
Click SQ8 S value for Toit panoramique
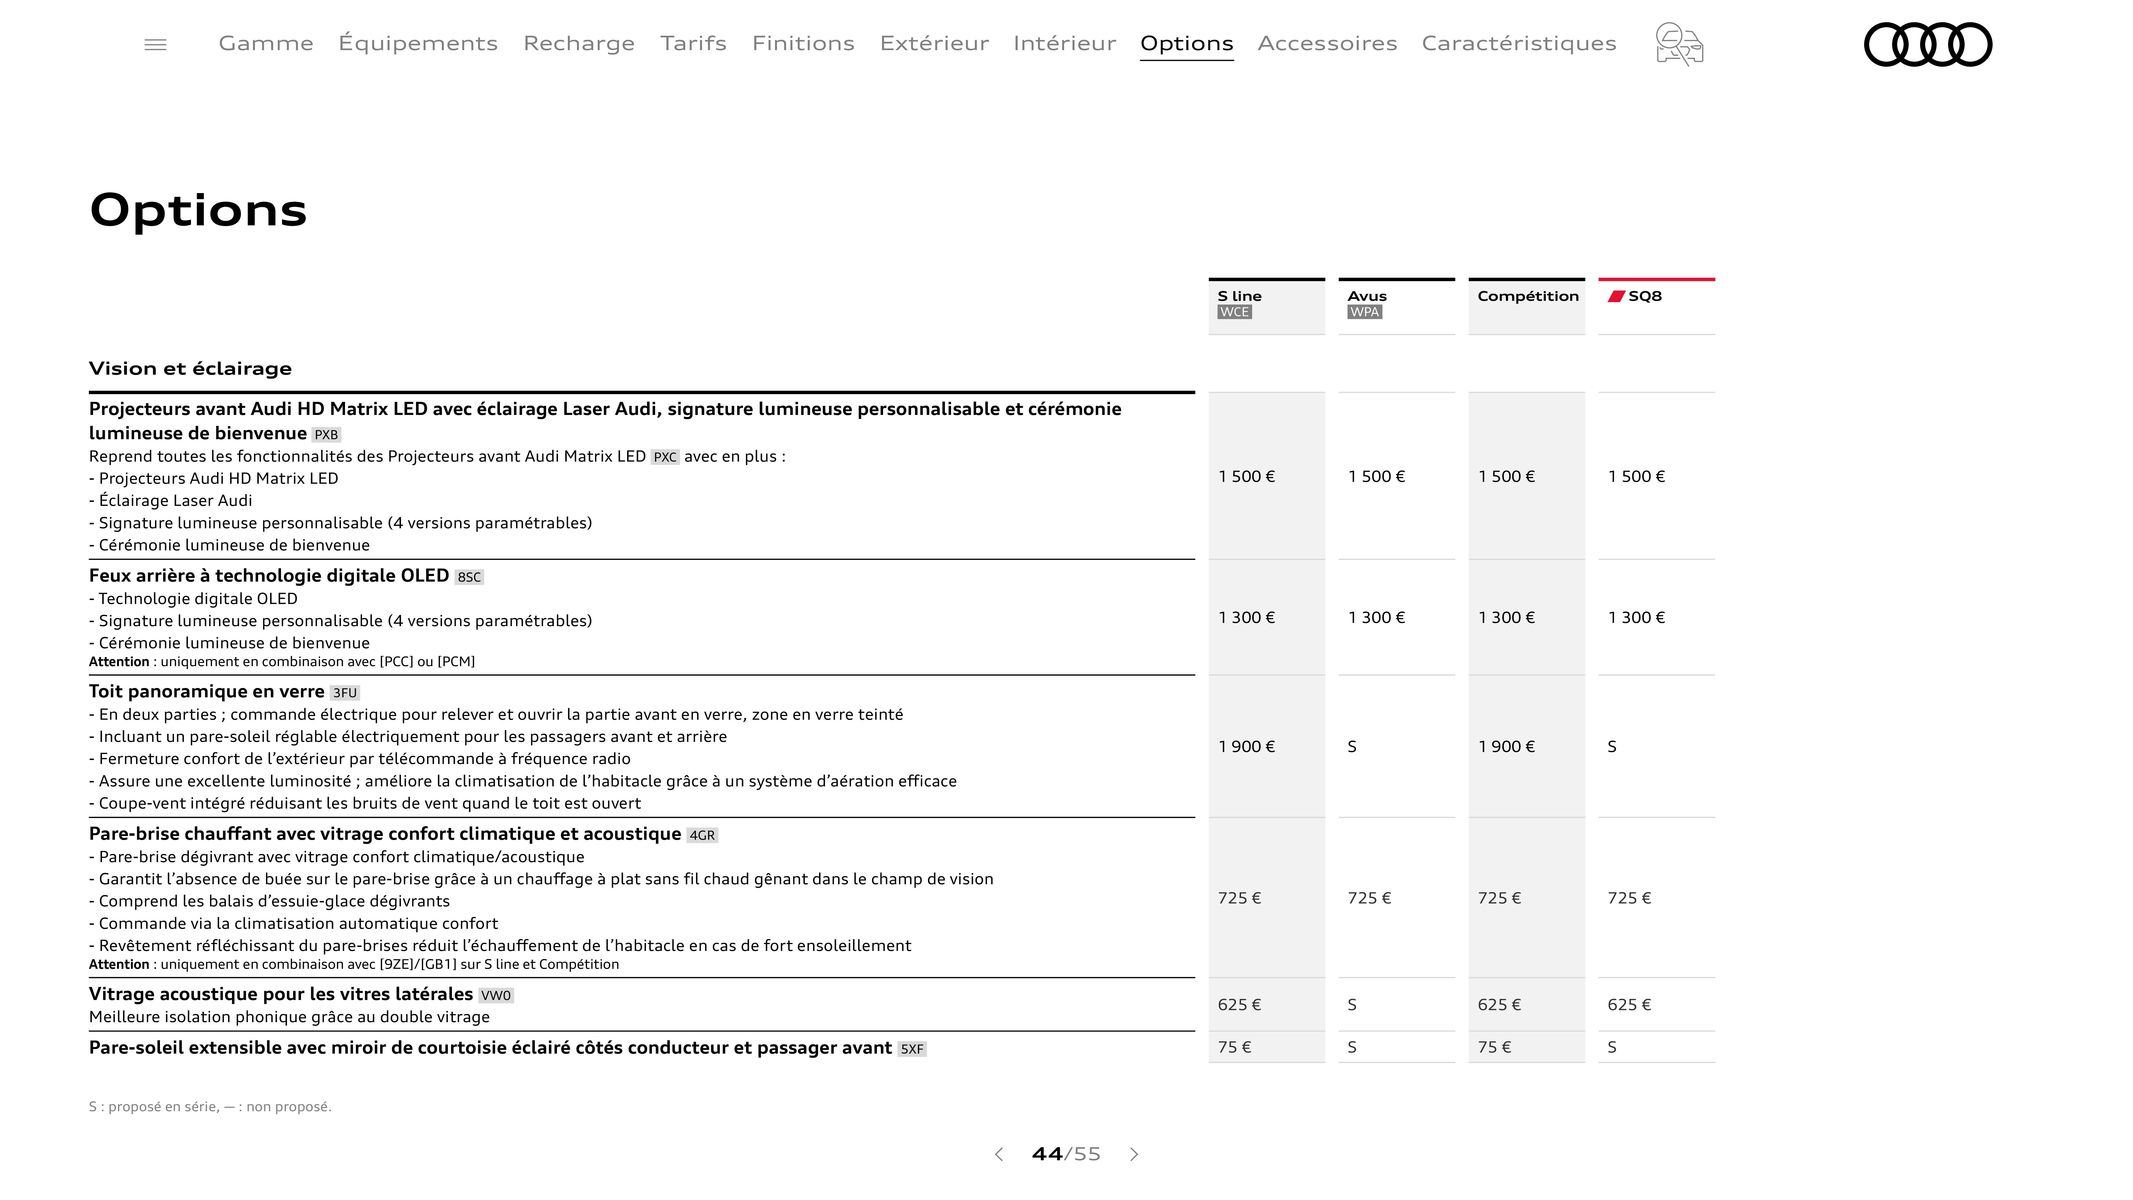pyautogui.click(x=1612, y=747)
